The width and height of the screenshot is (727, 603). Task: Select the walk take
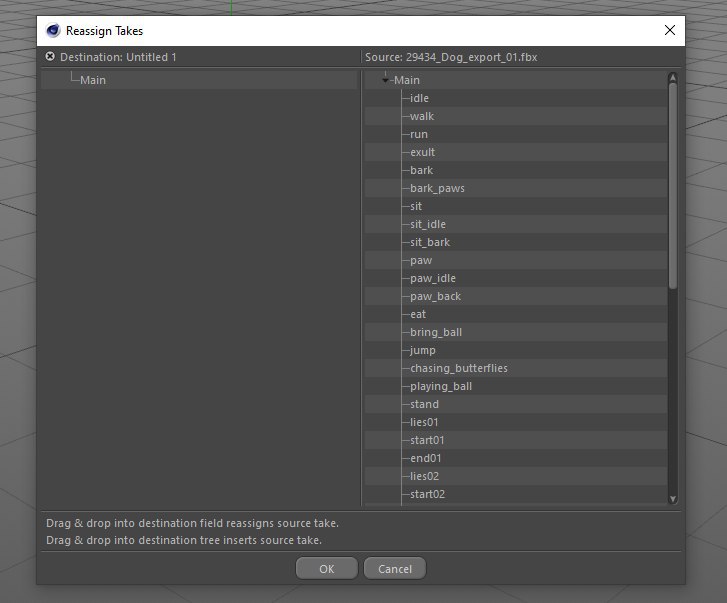pyautogui.click(x=422, y=116)
